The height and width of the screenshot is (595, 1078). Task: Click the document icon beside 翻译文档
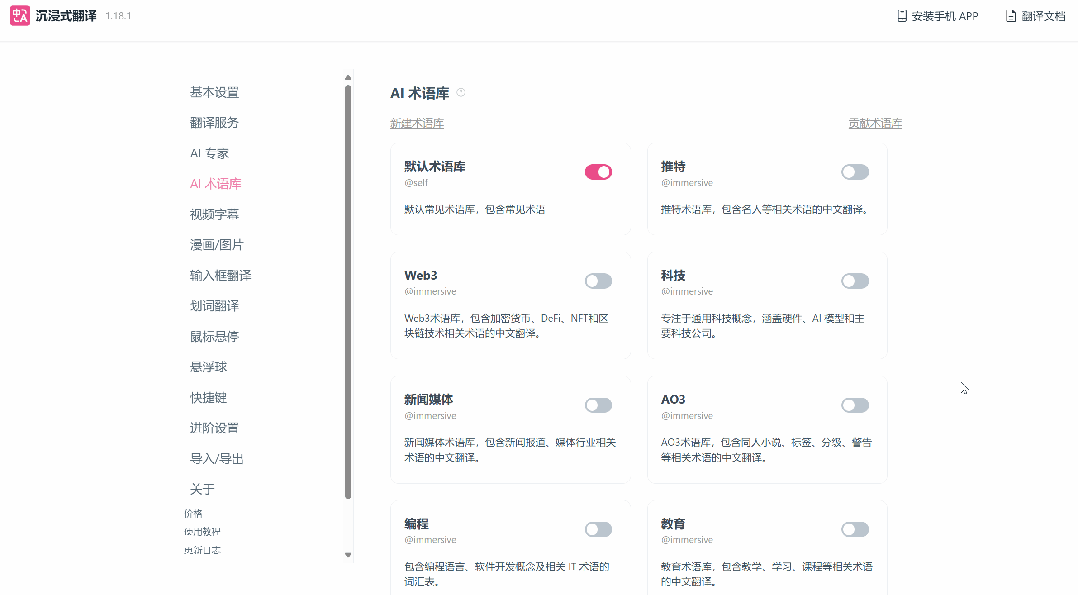tap(1011, 16)
